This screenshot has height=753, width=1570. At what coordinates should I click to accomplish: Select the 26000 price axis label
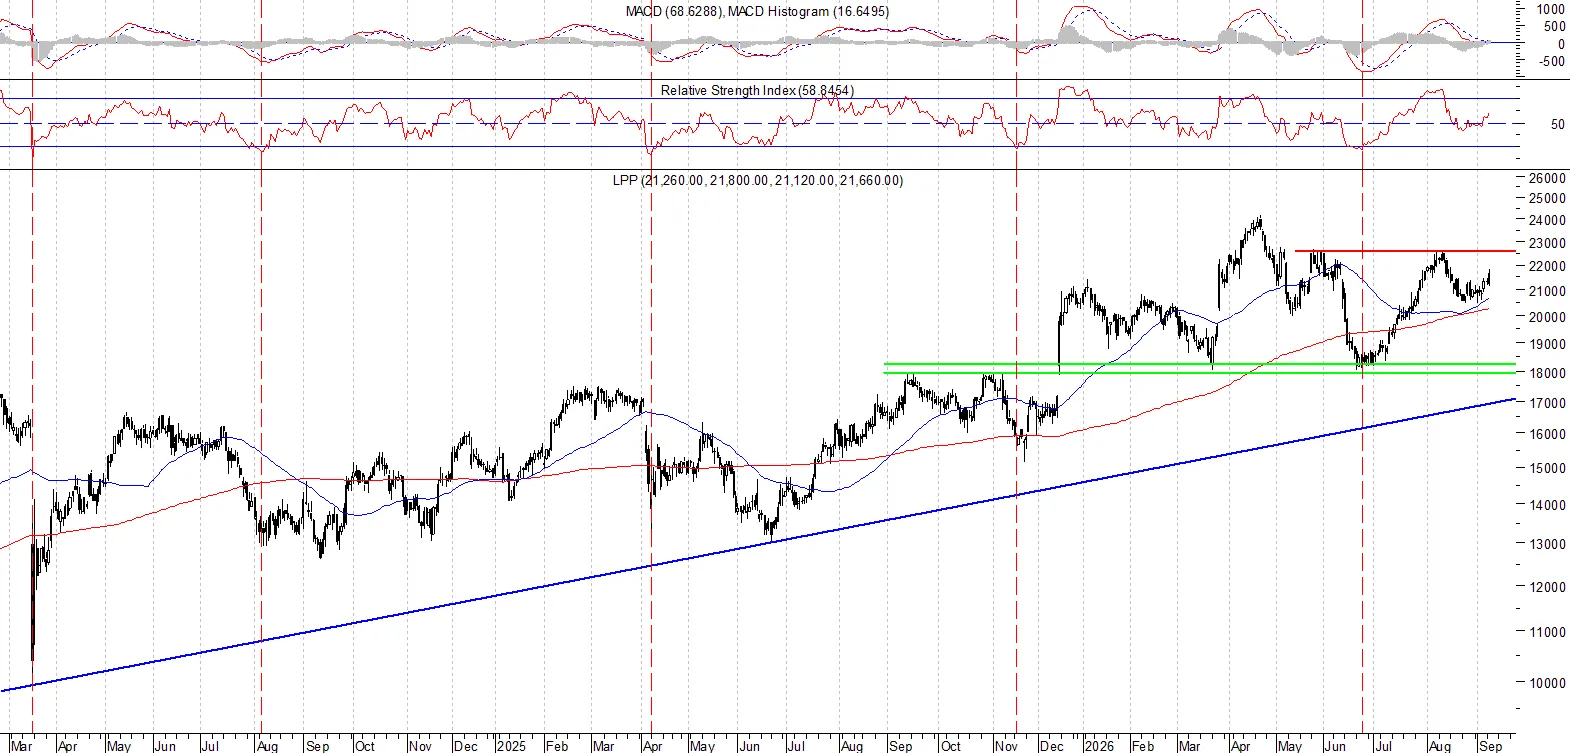[1547, 178]
